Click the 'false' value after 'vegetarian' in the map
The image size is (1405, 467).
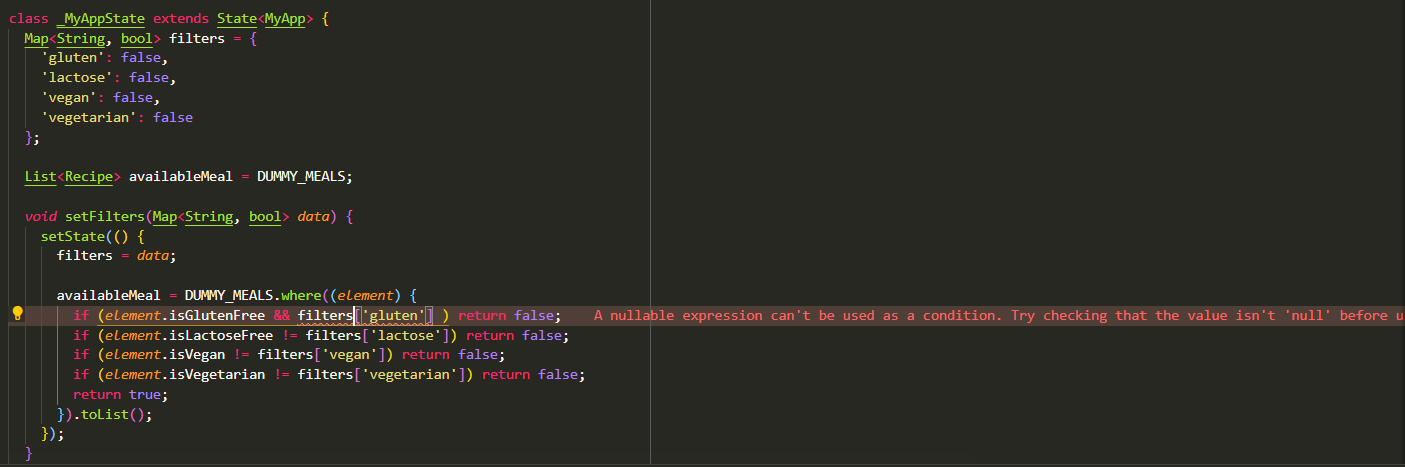point(173,118)
